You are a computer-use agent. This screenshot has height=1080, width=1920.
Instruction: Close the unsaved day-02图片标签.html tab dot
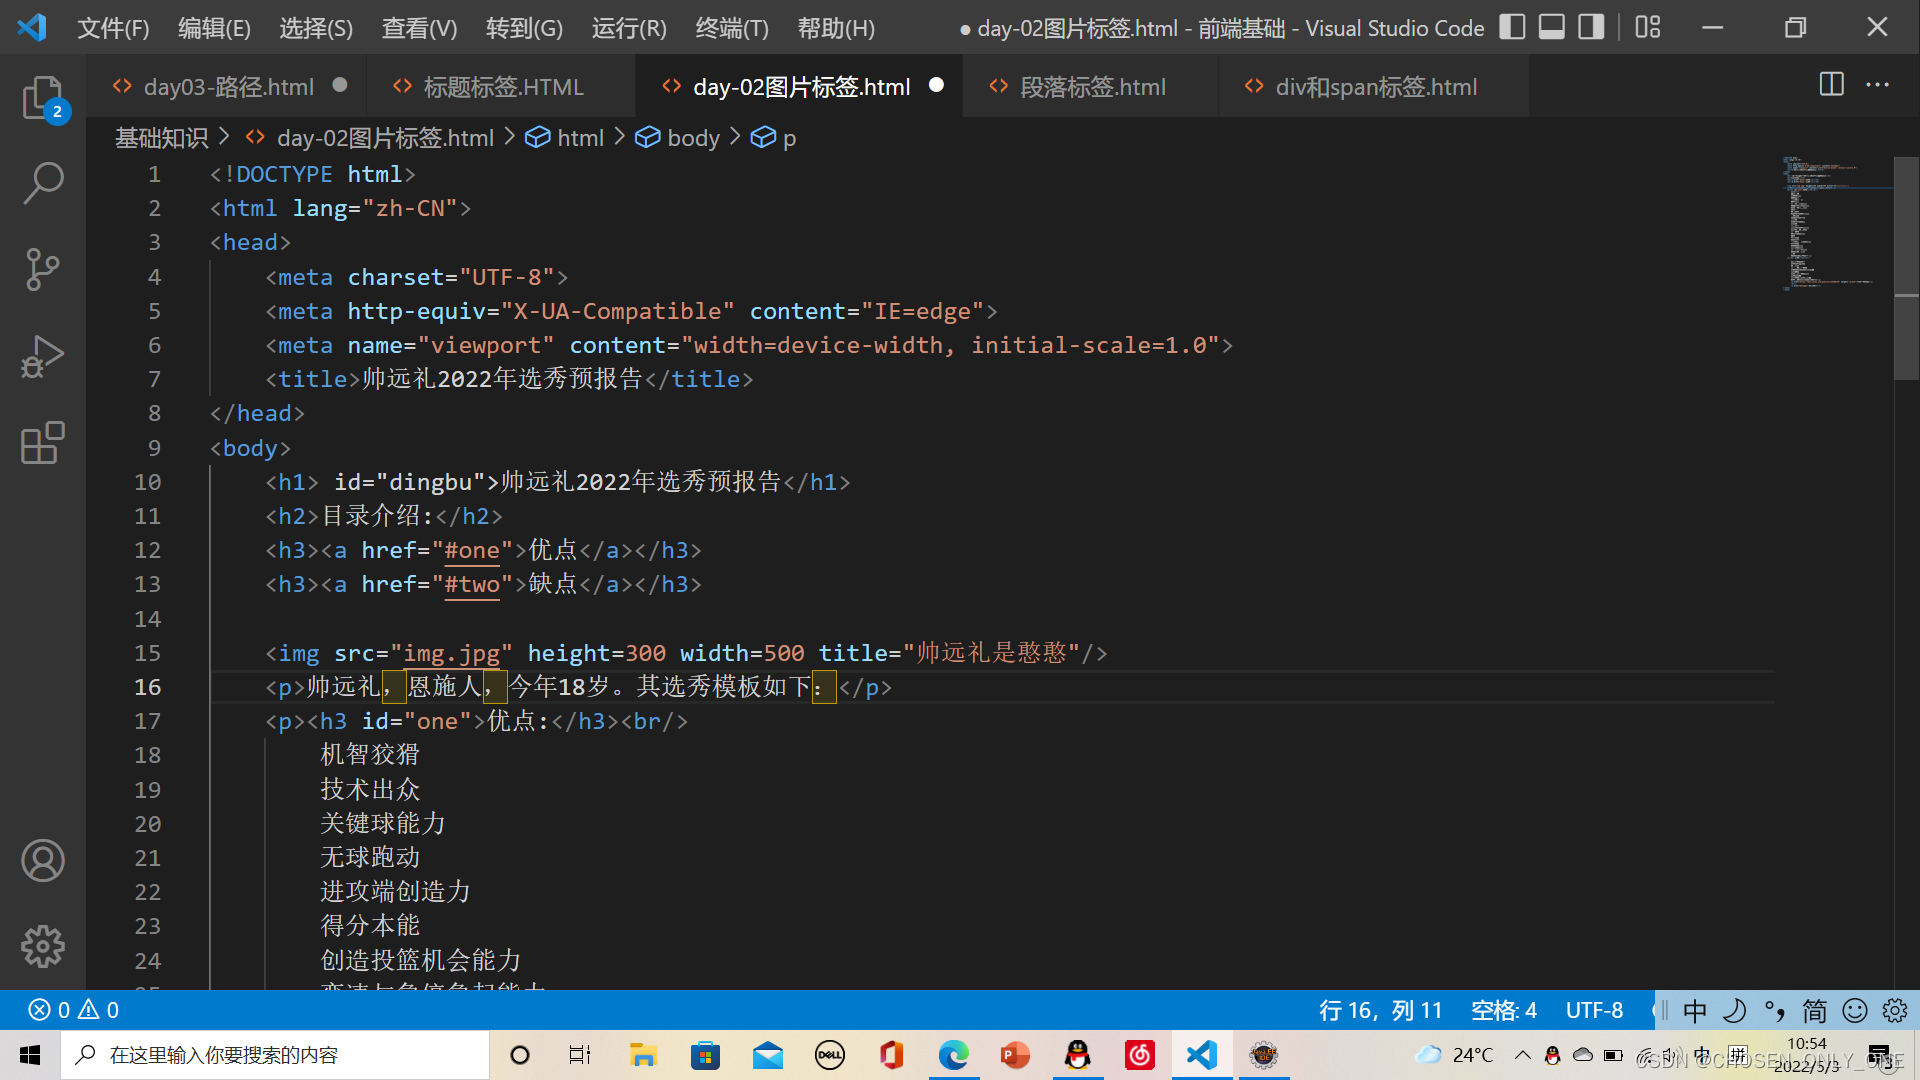point(936,85)
